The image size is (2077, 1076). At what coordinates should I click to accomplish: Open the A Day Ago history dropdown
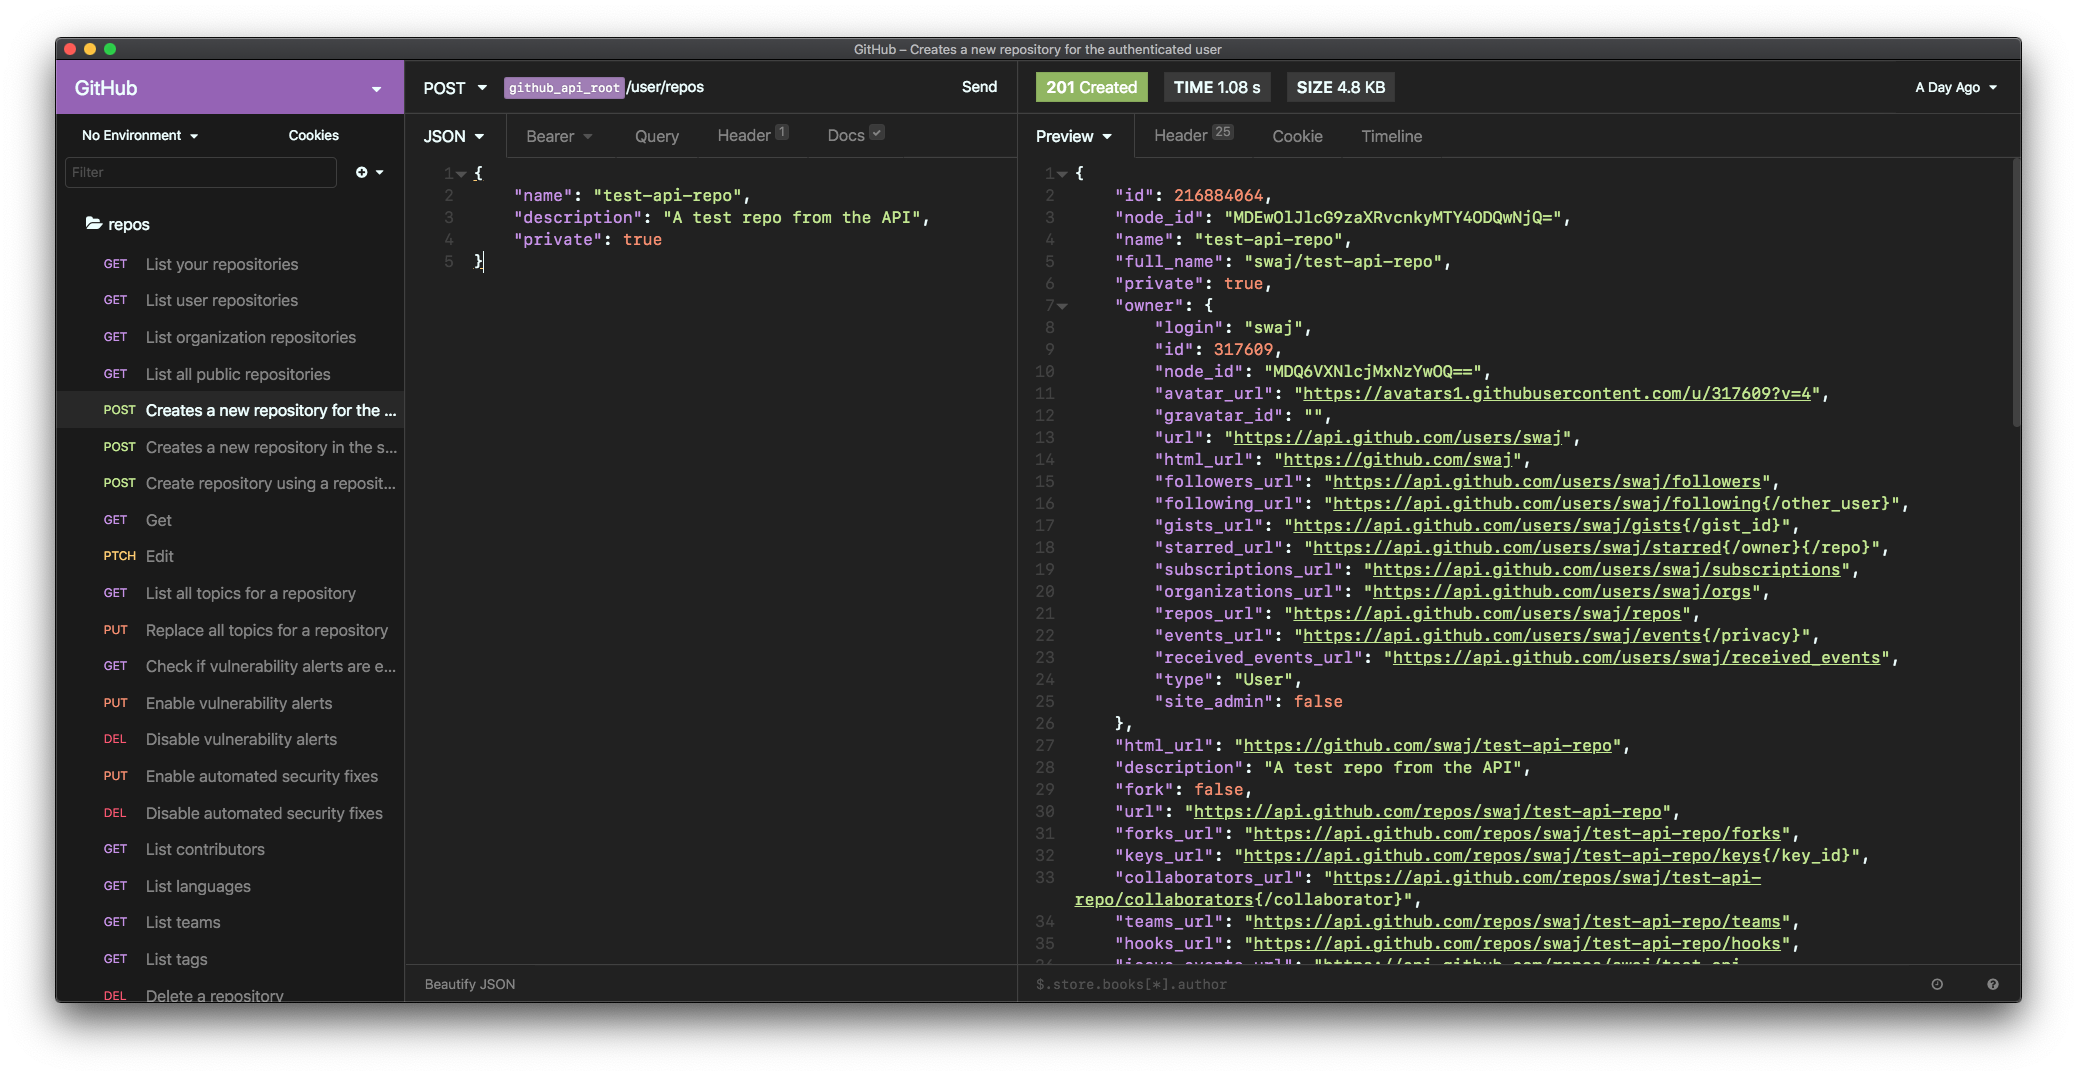pos(1956,87)
